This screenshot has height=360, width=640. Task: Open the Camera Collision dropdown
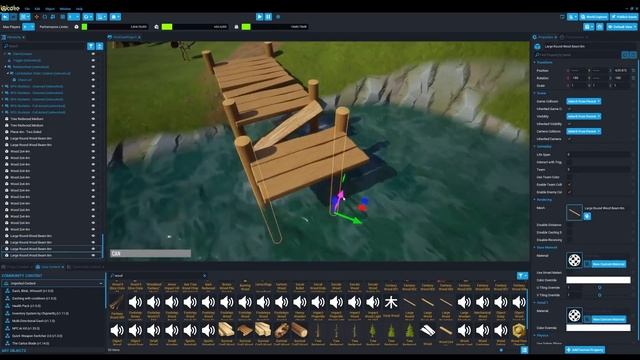[x=584, y=131]
